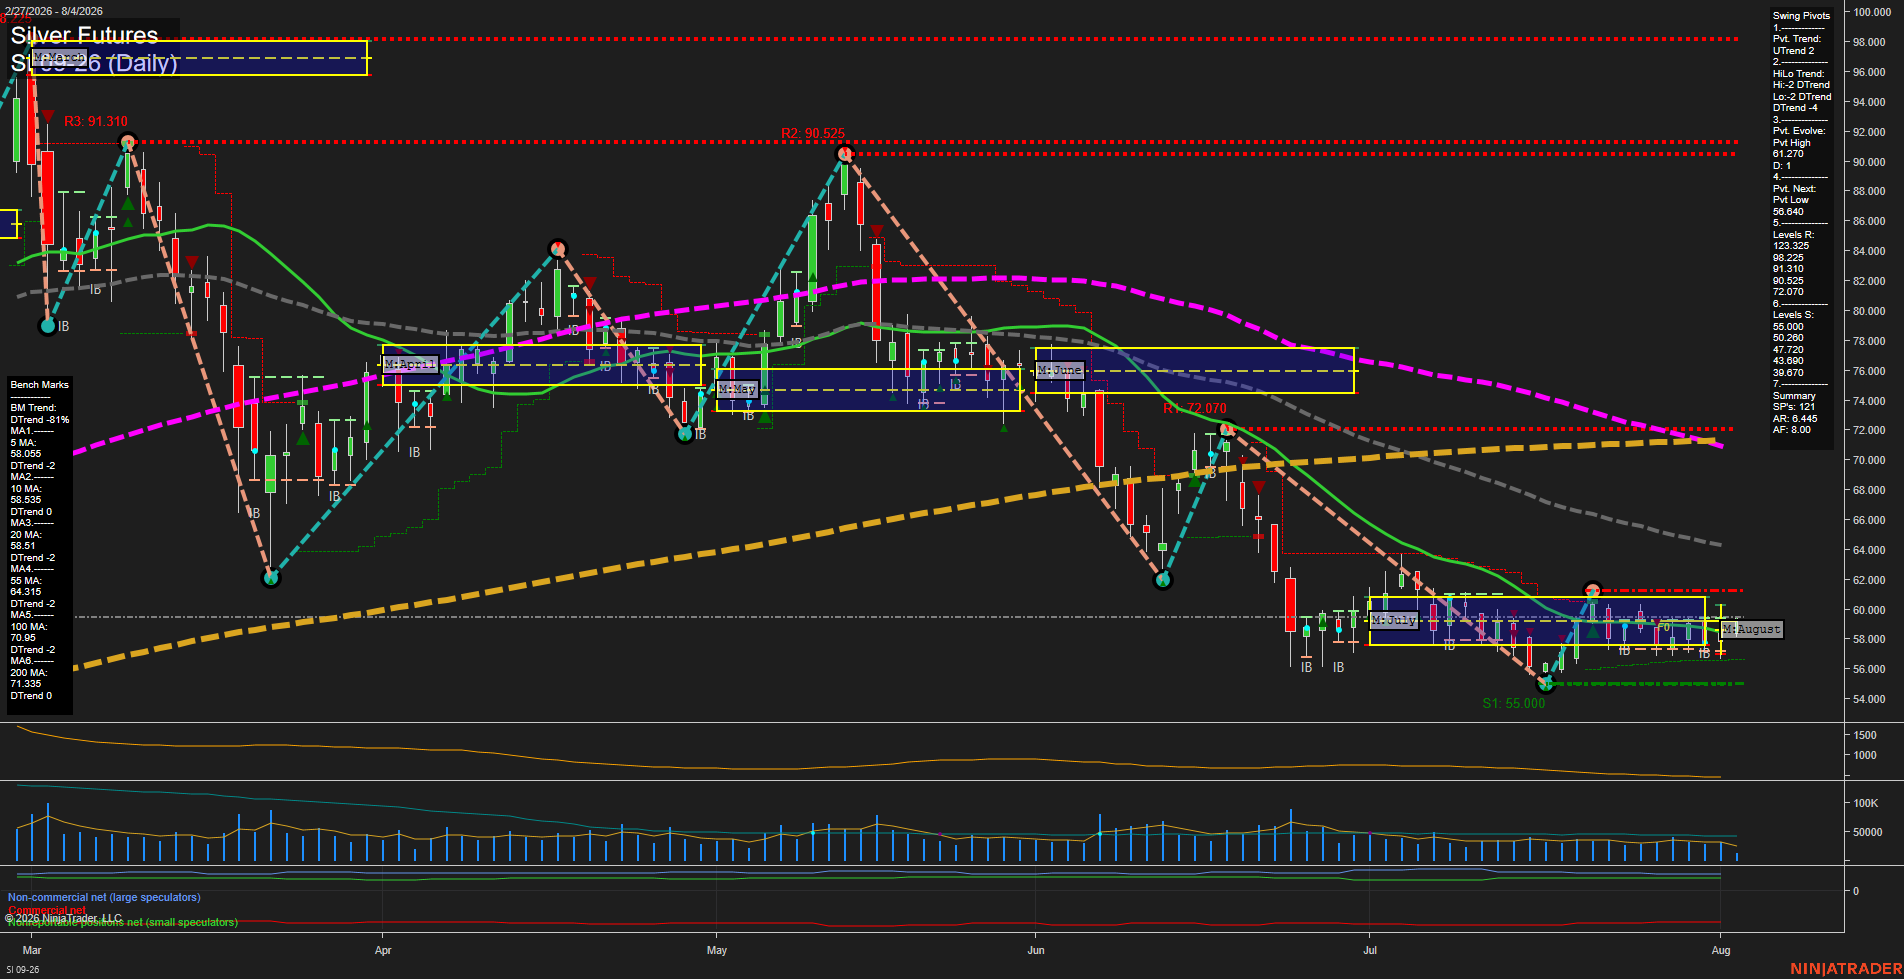
Task: Click the AR: 6.445 summary entry
Action: click(1795, 419)
